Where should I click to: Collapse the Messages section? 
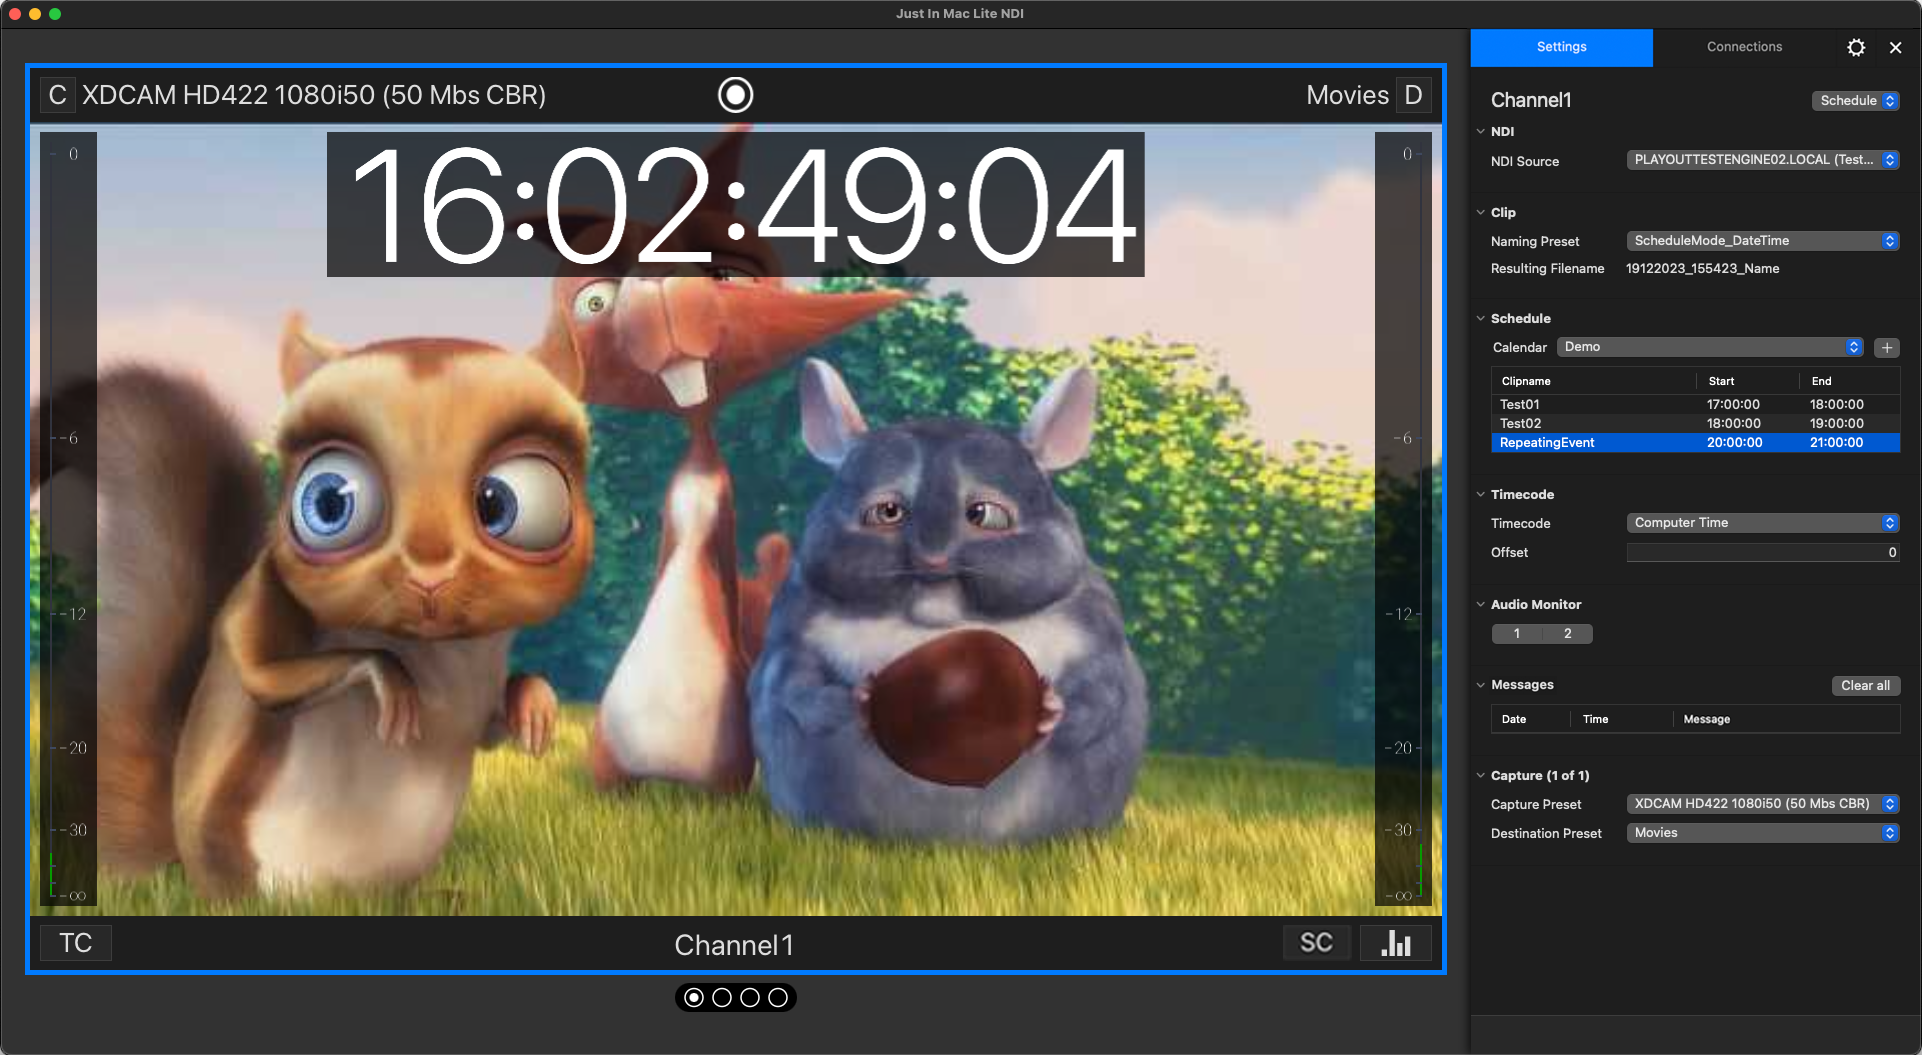click(1481, 685)
